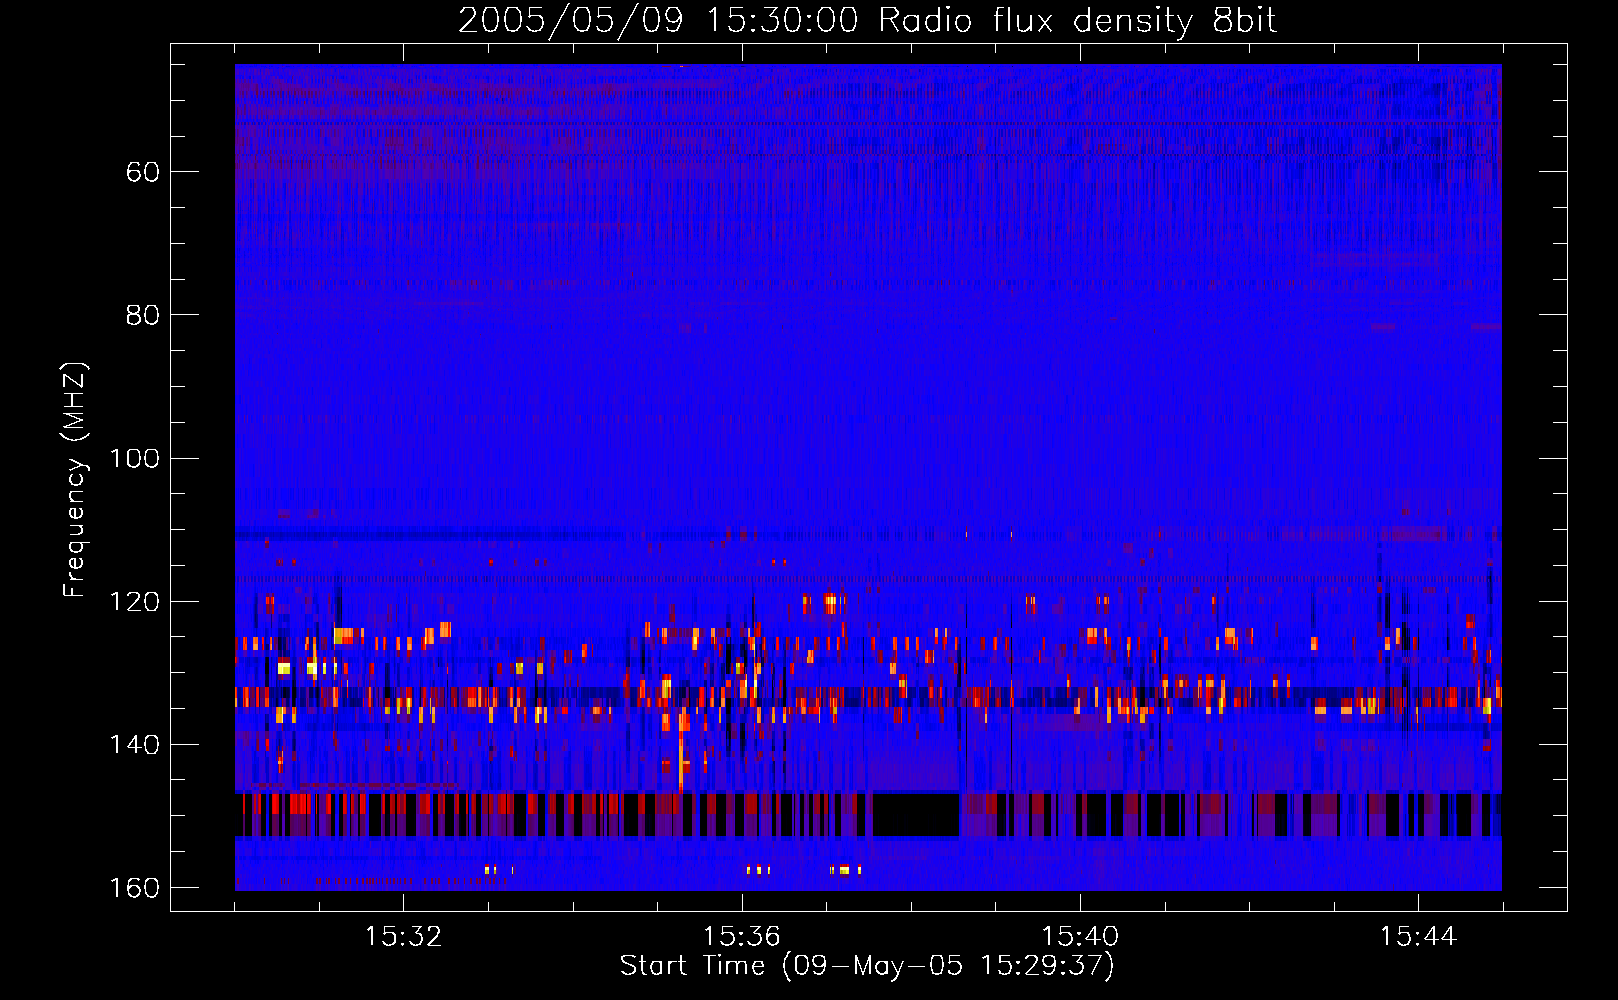Select the 120 frequency tick label
The height and width of the screenshot is (1000, 1618).
[135, 602]
